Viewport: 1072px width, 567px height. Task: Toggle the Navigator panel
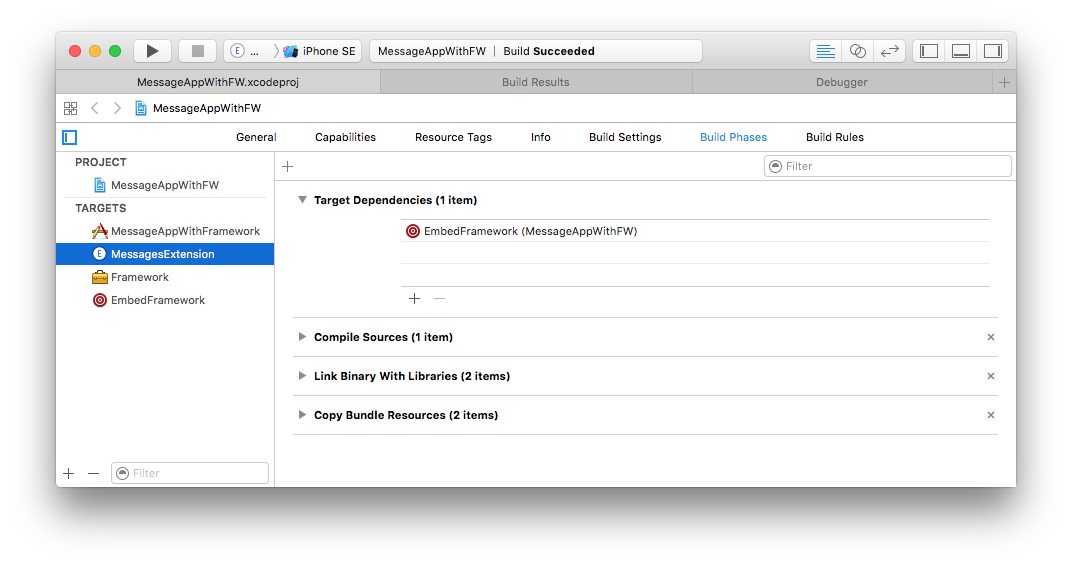click(x=929, y=51)
